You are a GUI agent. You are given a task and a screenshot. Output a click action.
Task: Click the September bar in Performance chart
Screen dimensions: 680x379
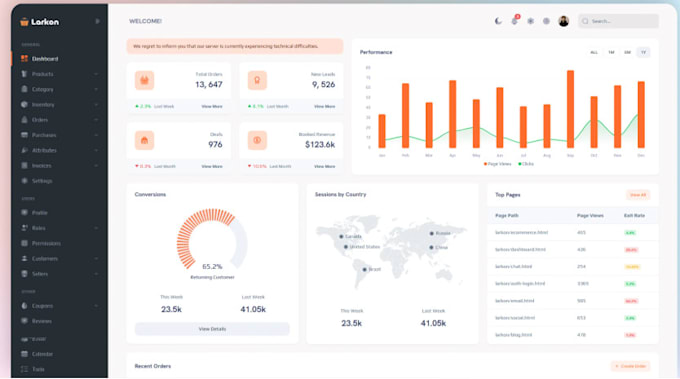pos(570,109)
